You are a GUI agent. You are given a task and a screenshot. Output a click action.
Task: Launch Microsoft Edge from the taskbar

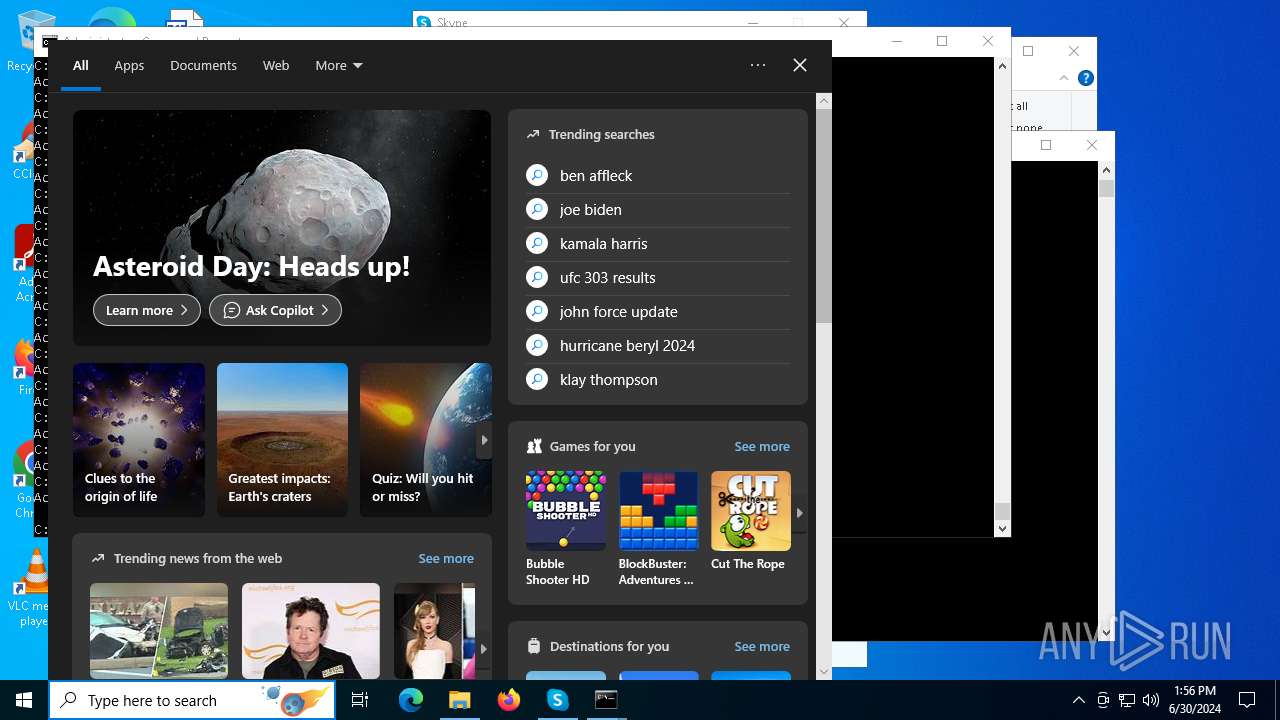(411, 700)
